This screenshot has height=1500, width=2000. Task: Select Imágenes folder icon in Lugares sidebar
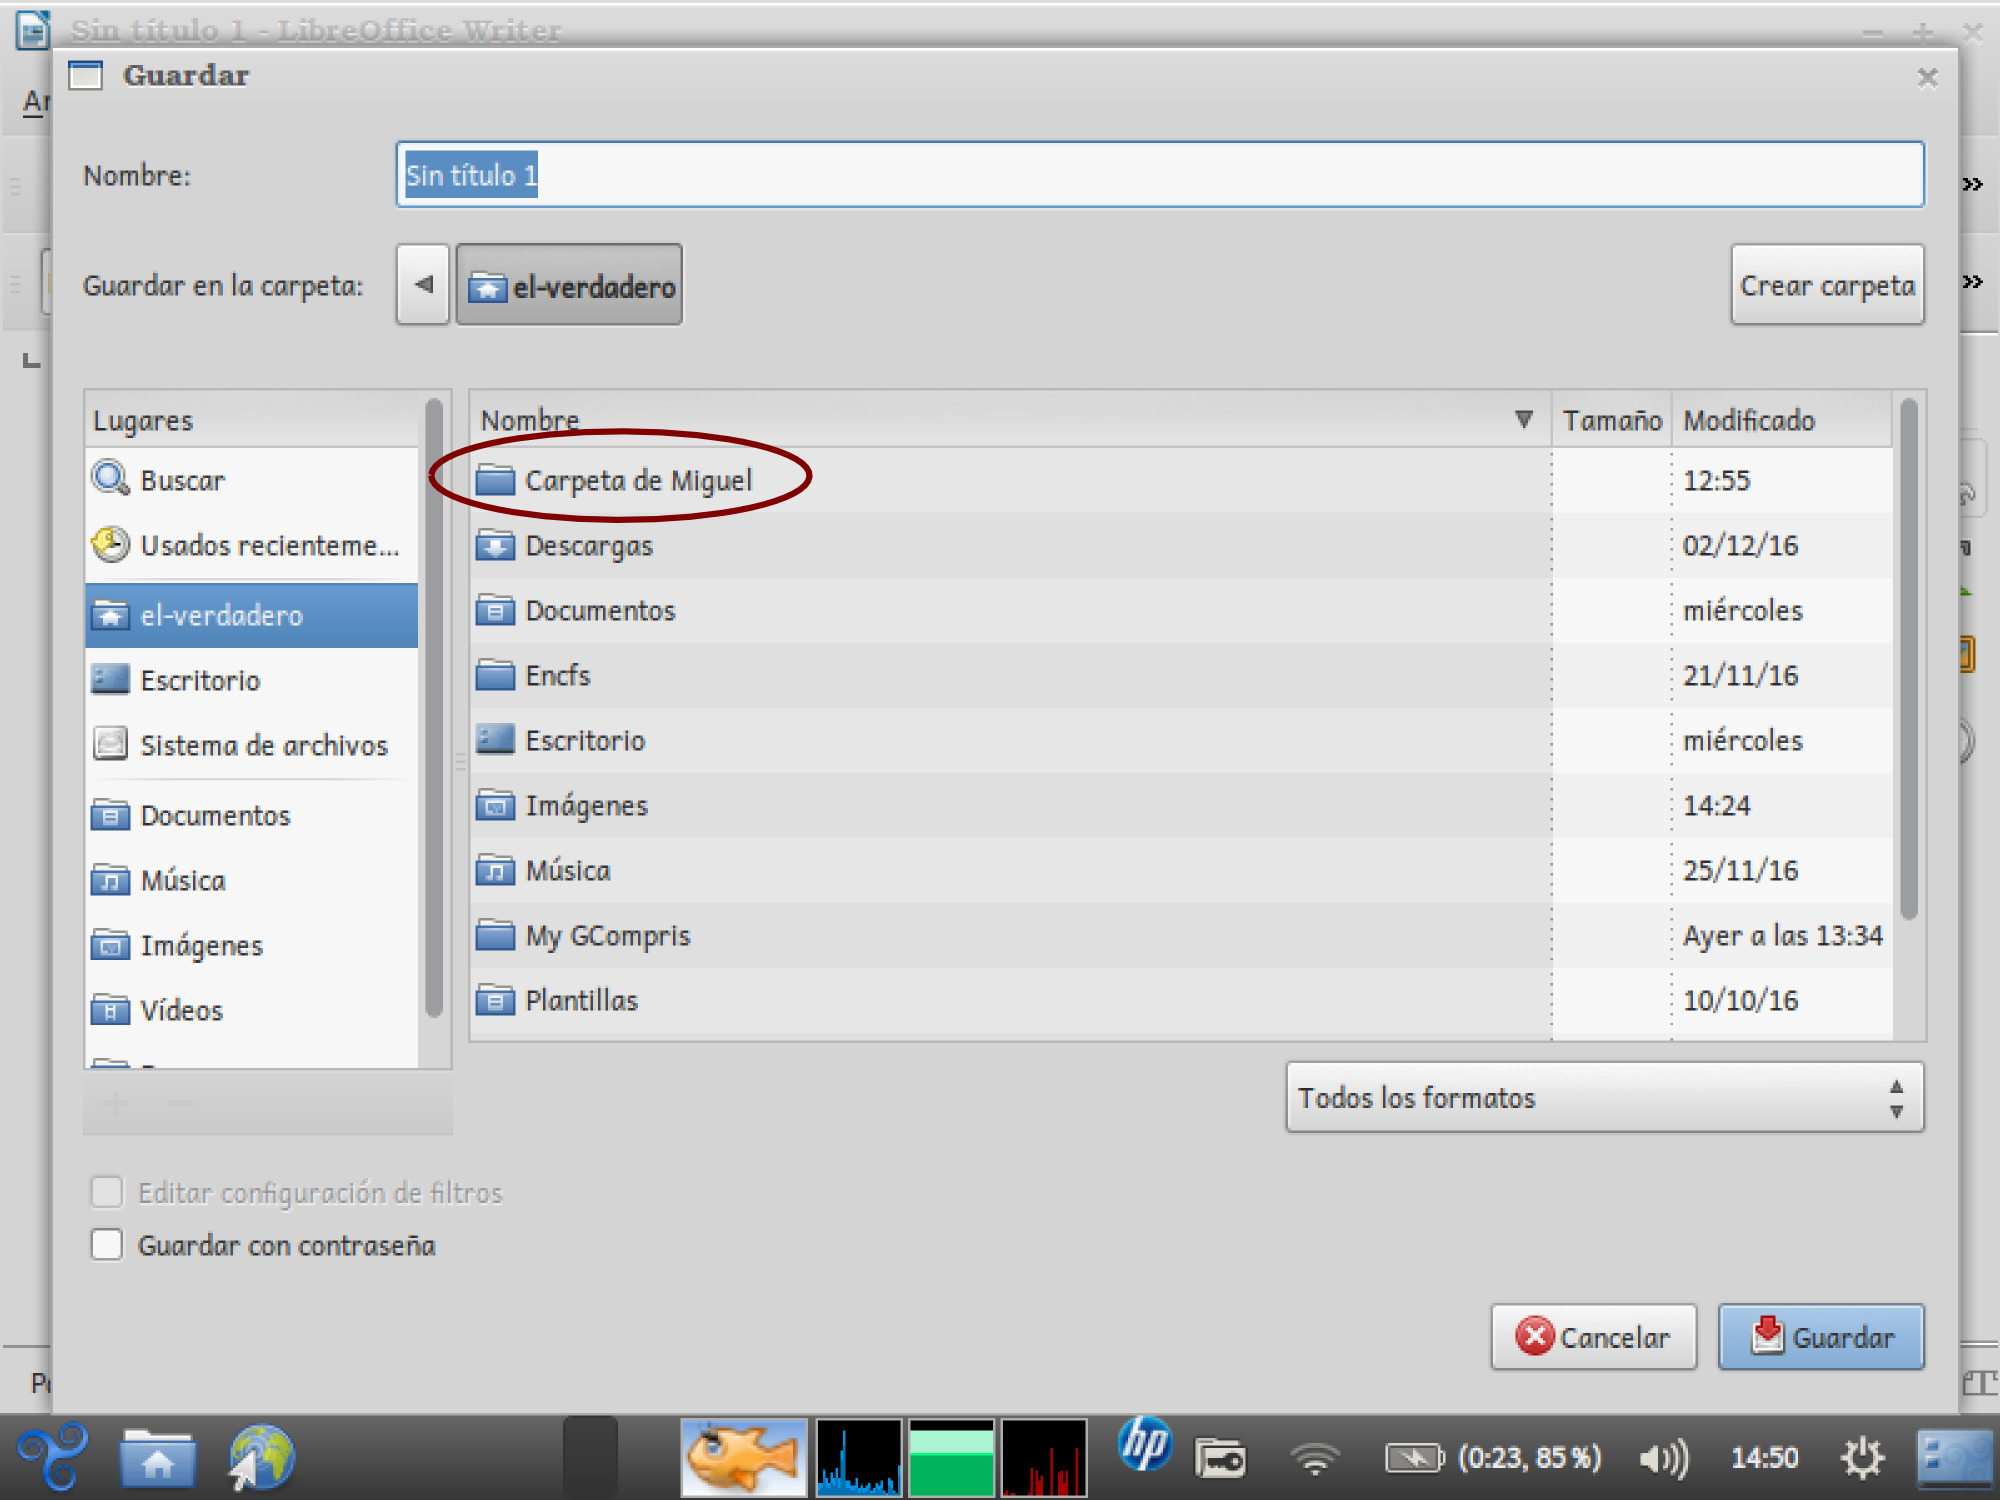[x=110, y=945]
